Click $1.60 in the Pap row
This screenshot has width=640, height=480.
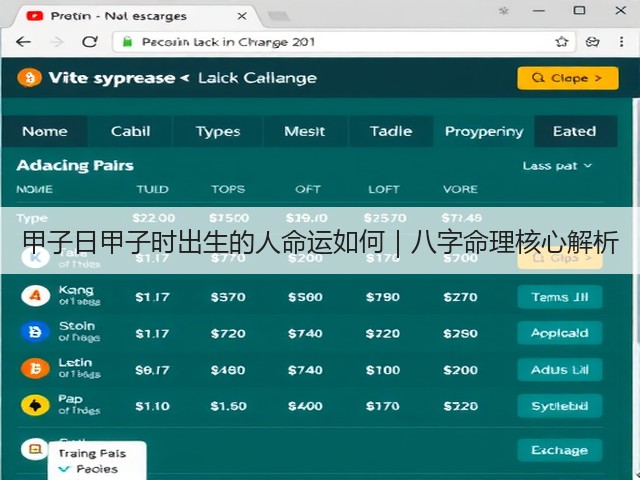pyautogui.click(x=229, y=406)
